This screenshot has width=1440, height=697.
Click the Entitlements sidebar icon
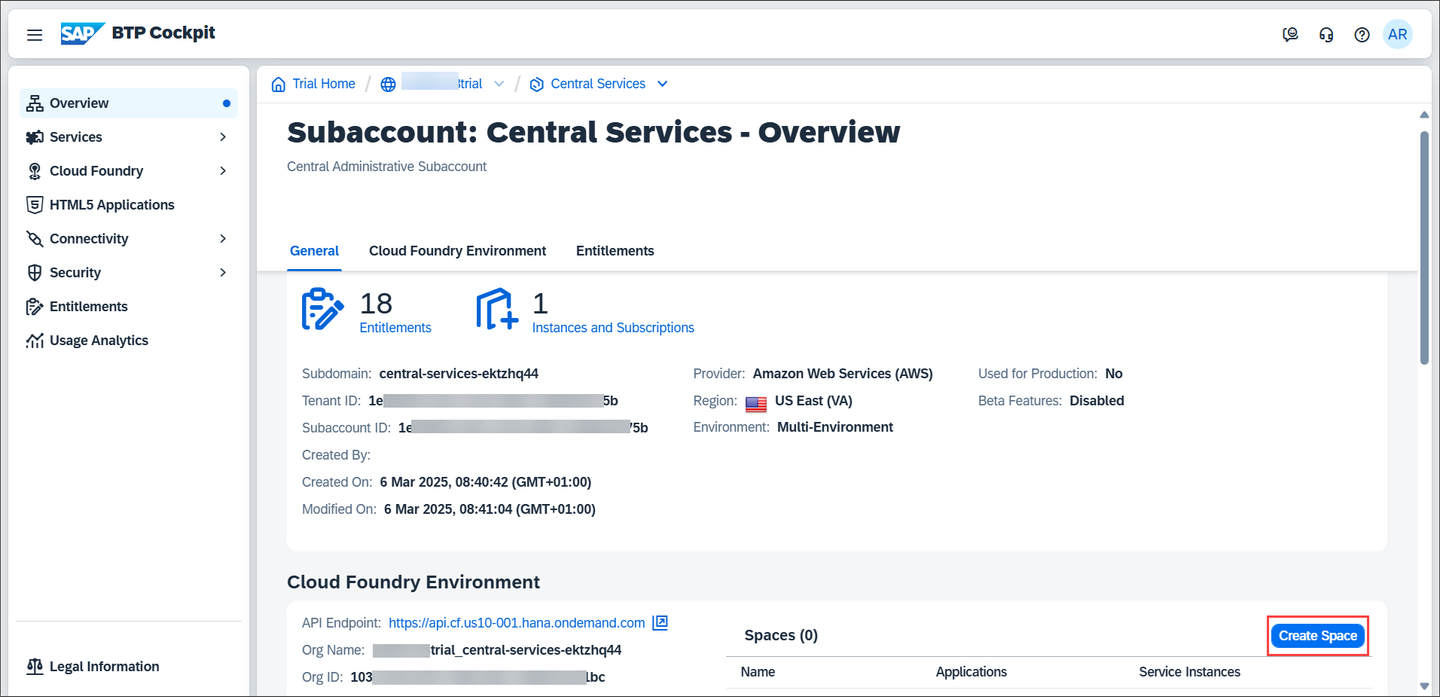[x=35, y=307]
